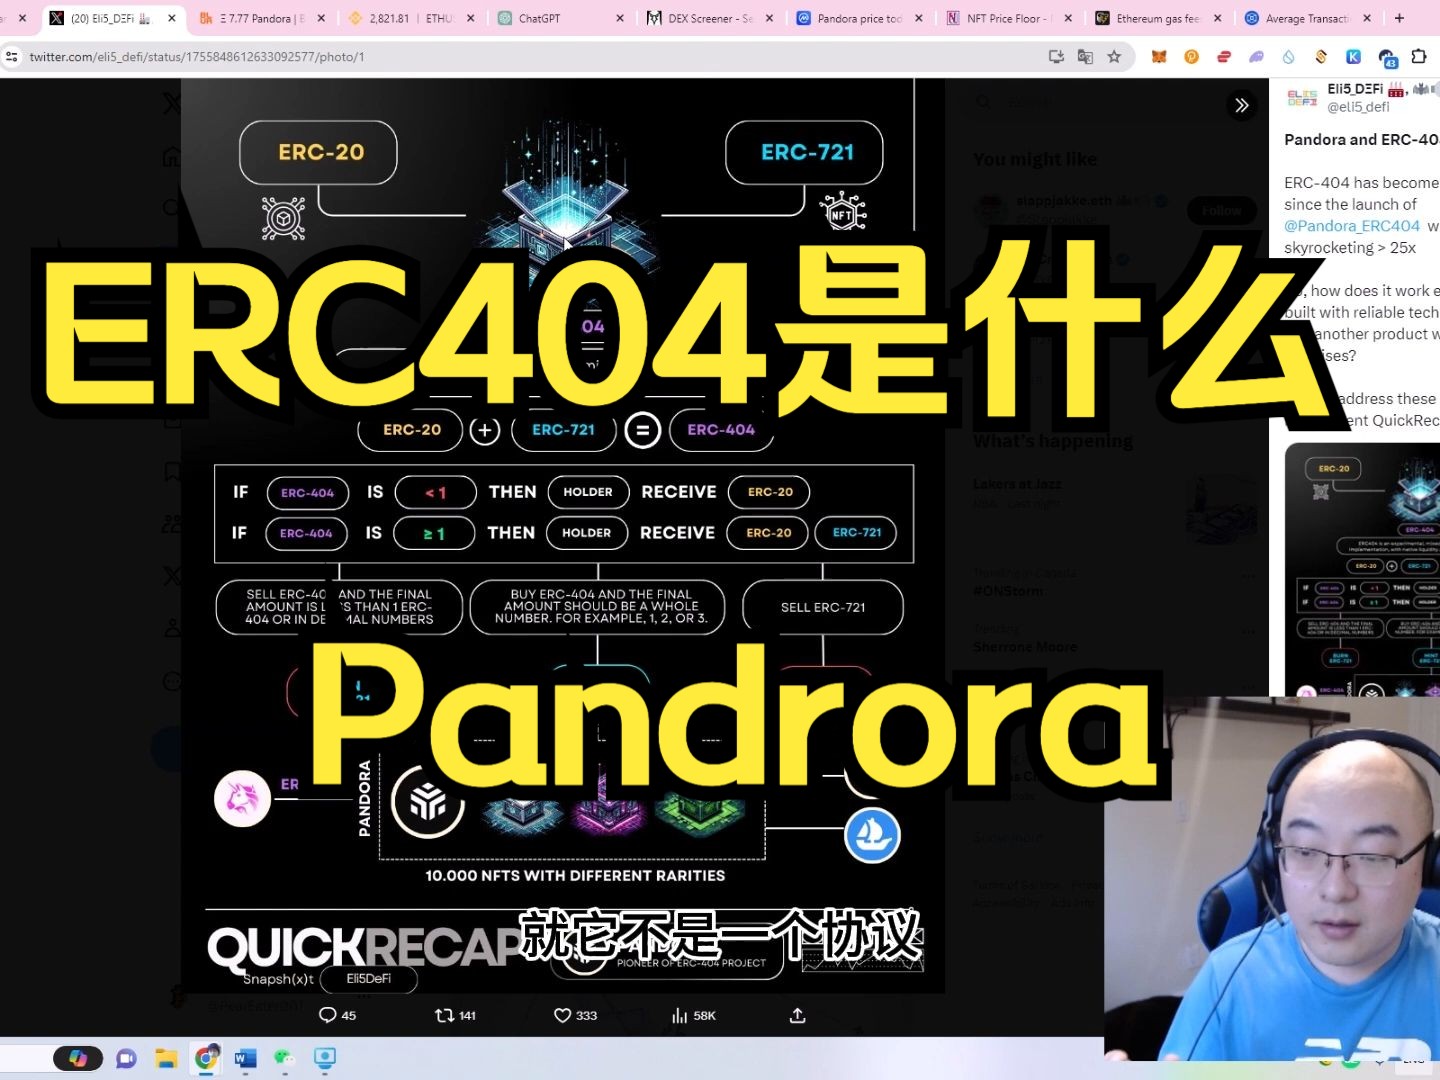The width and height of the screenshot is (1440, 1080).
Task: Open Copilot from the Windows taskbar
Action: tap(78, 1058)
